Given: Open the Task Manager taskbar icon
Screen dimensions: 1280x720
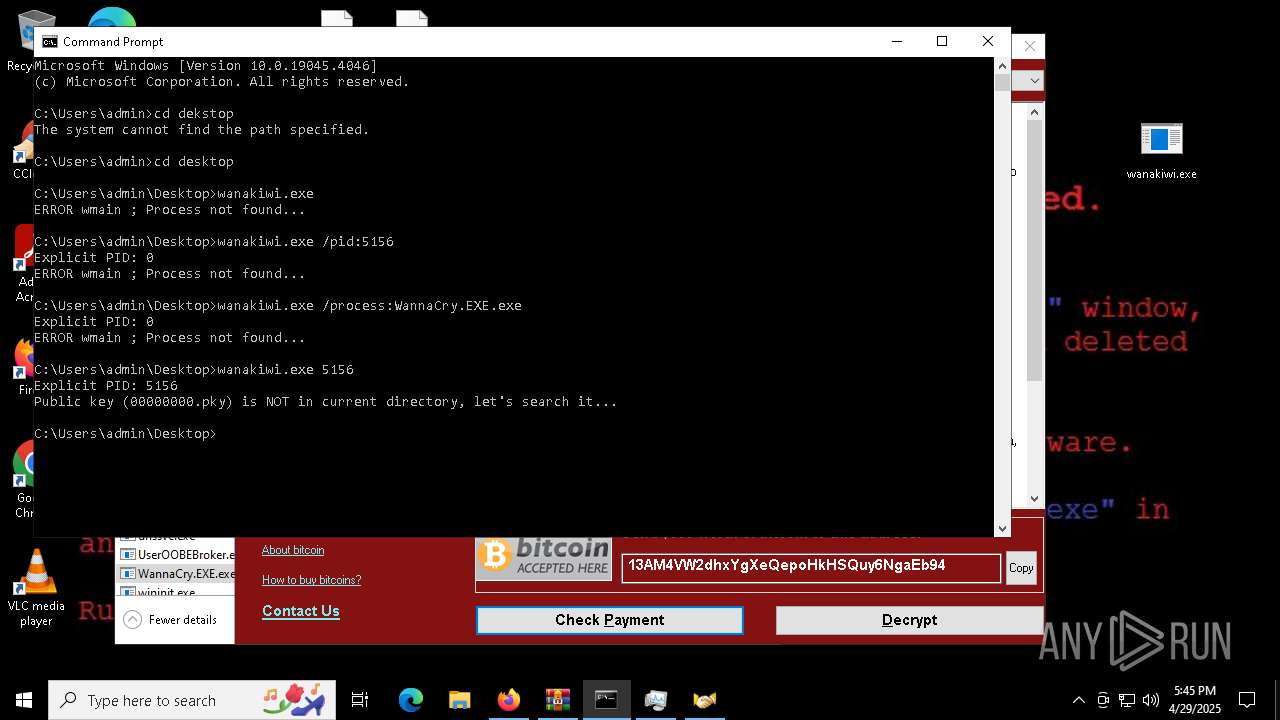Looking at the screenshot, I should pos(655,700).
